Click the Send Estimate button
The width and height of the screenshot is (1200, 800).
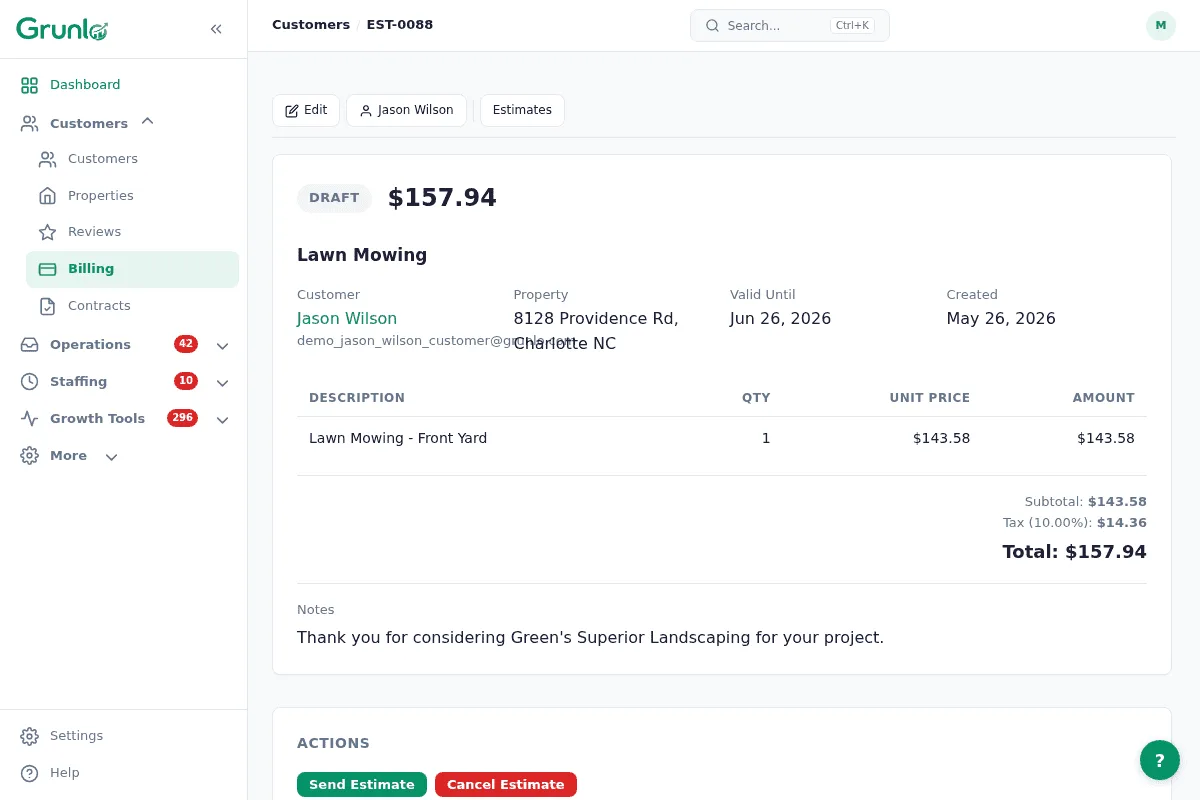pyautogui.click(x=362, y=785)
